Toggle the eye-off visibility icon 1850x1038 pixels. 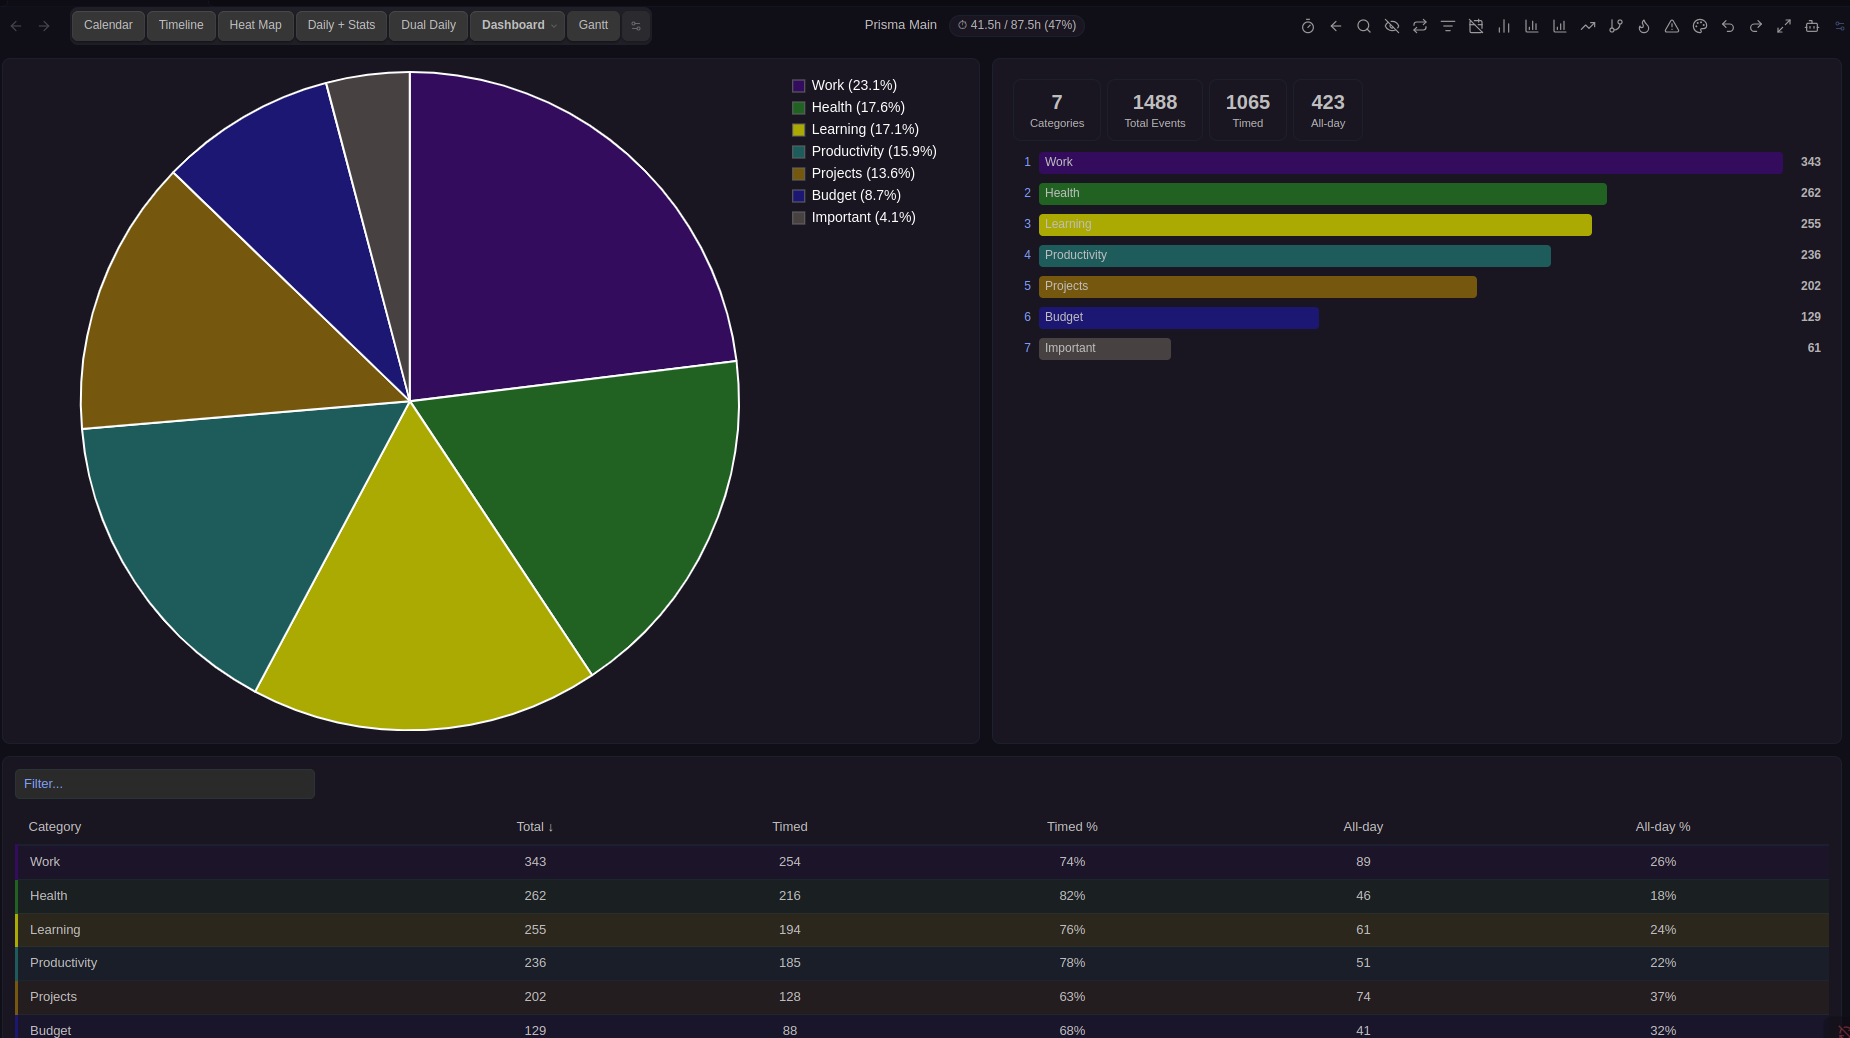coord(1391,26)
